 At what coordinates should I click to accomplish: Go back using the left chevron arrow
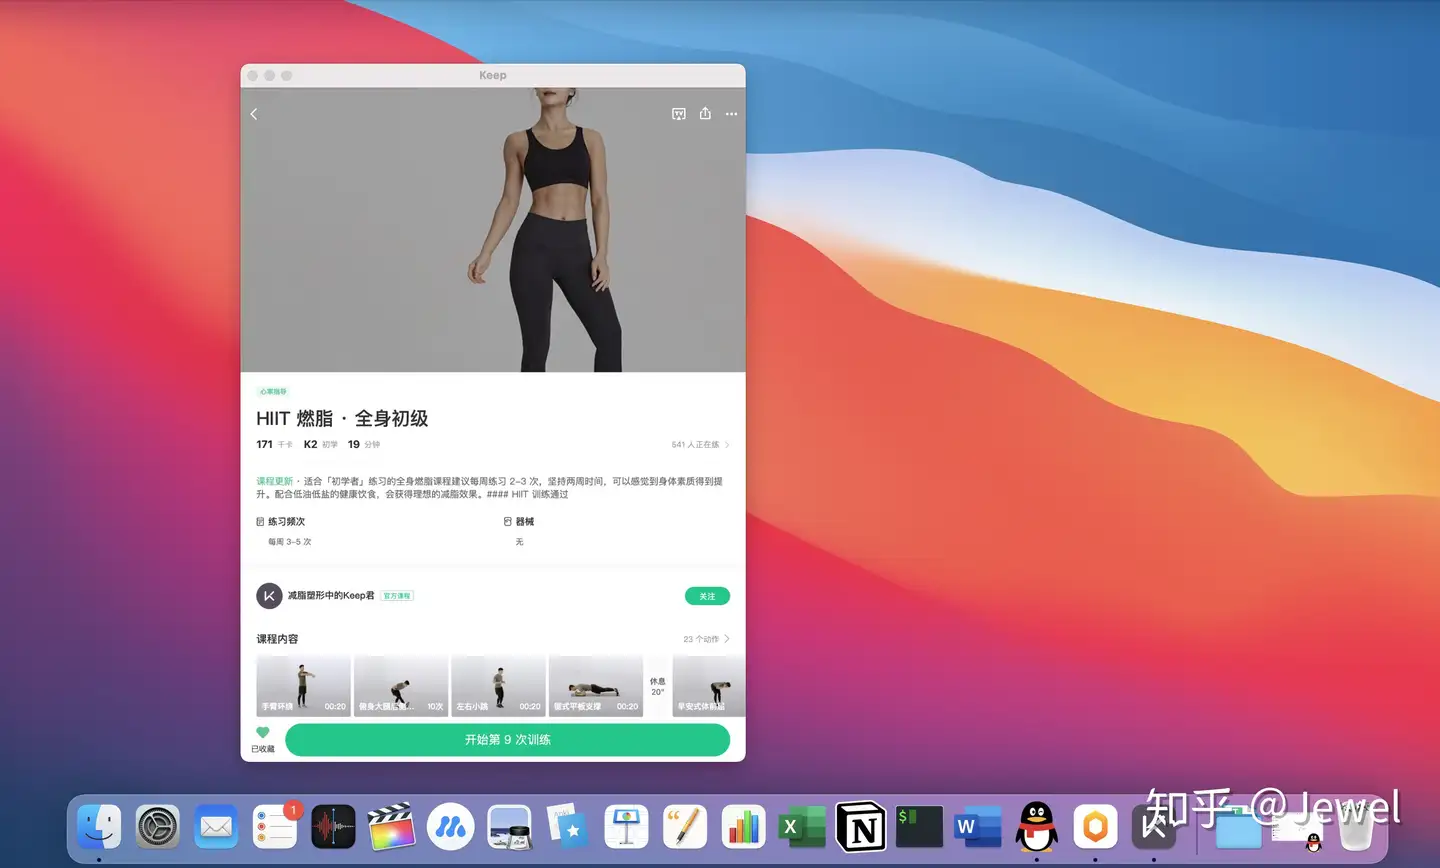tap(254, 114)
